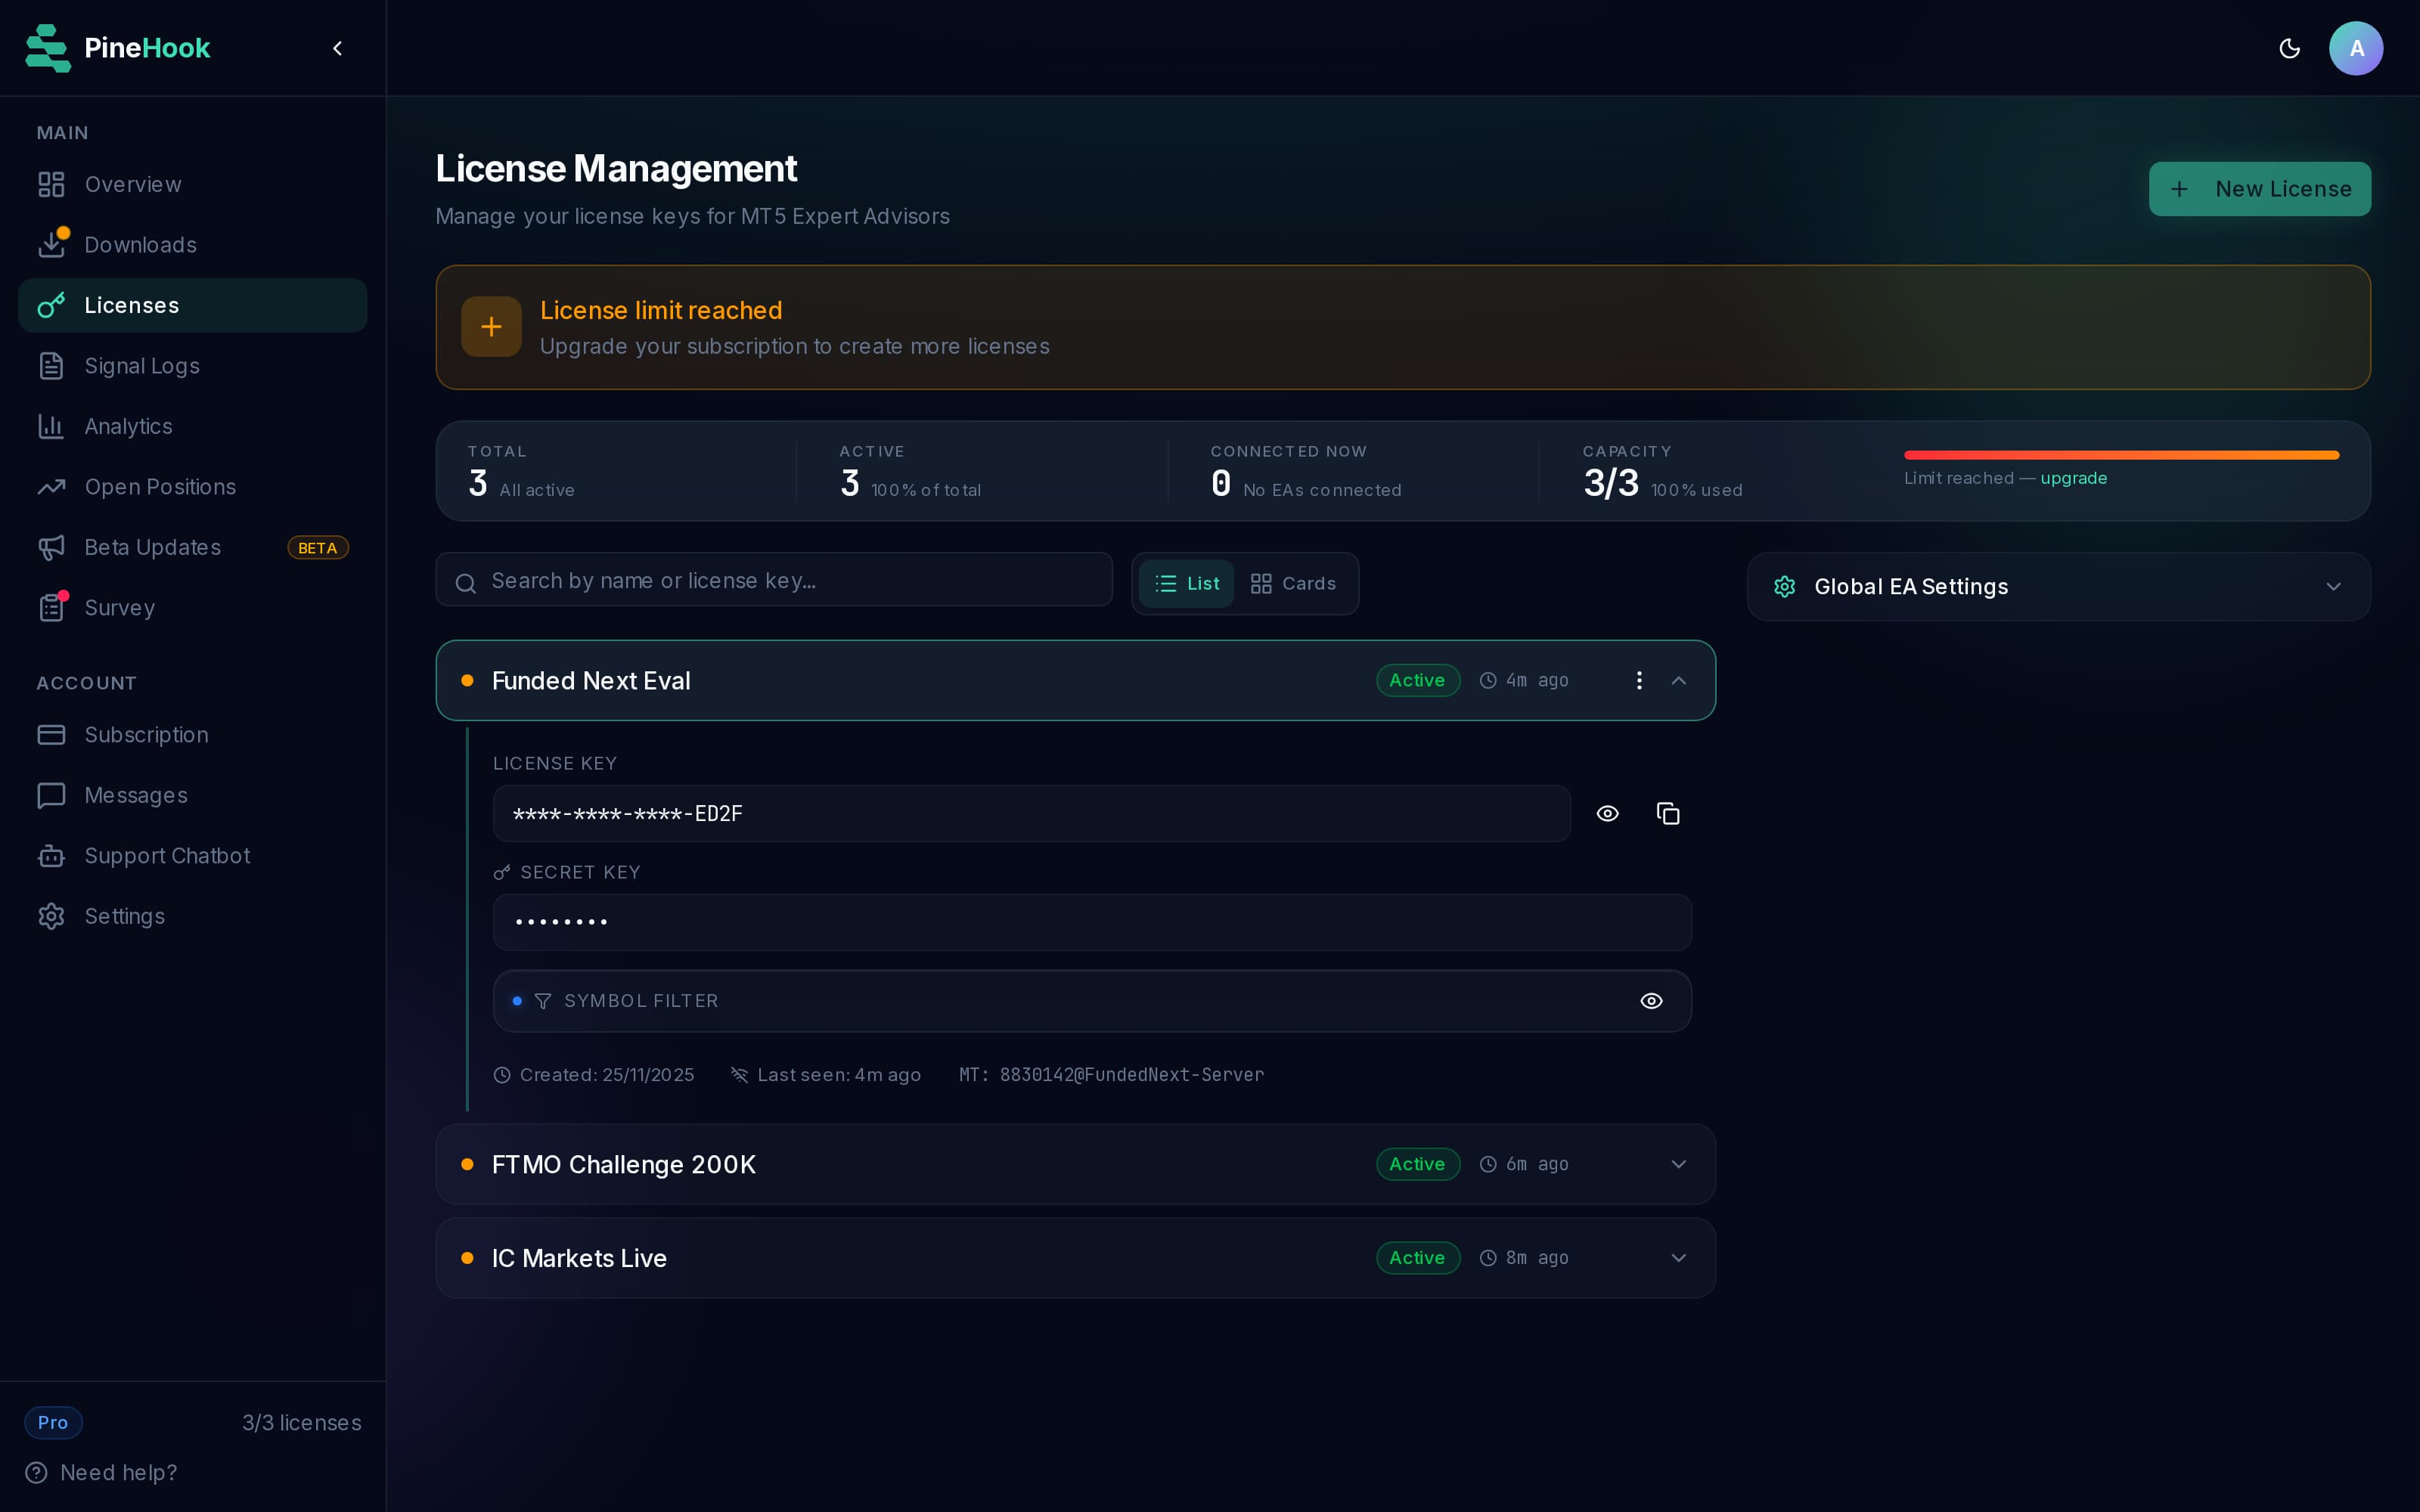The image size is (2420, 1512).
Task: Click the Pro plan badge
Action: 53,1423
